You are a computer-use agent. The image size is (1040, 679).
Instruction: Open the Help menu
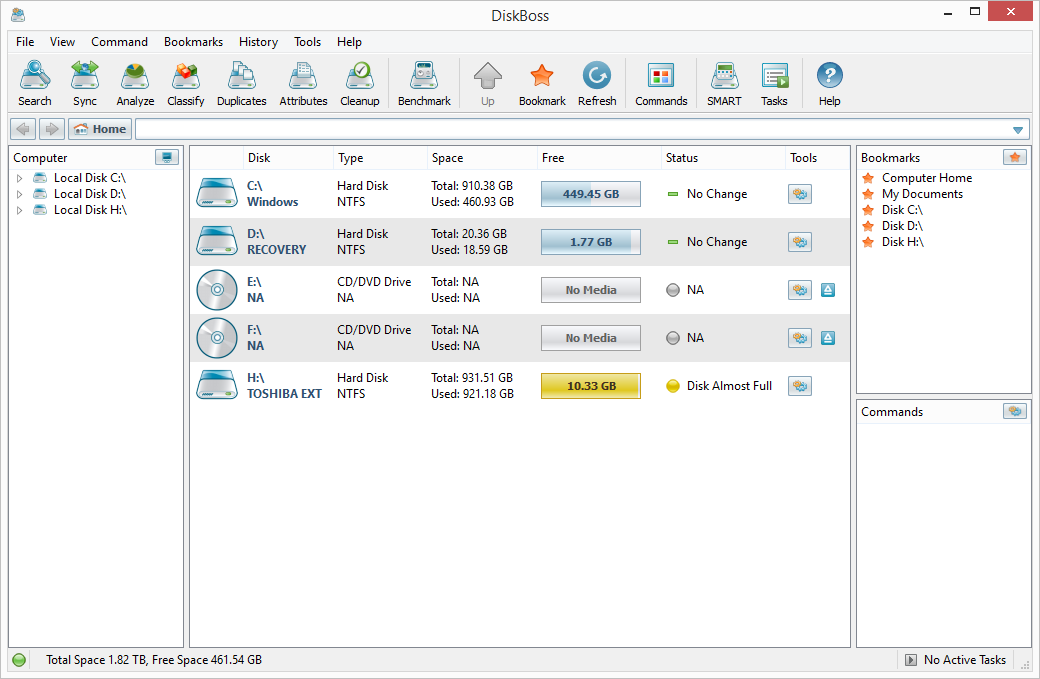point(349,42)
